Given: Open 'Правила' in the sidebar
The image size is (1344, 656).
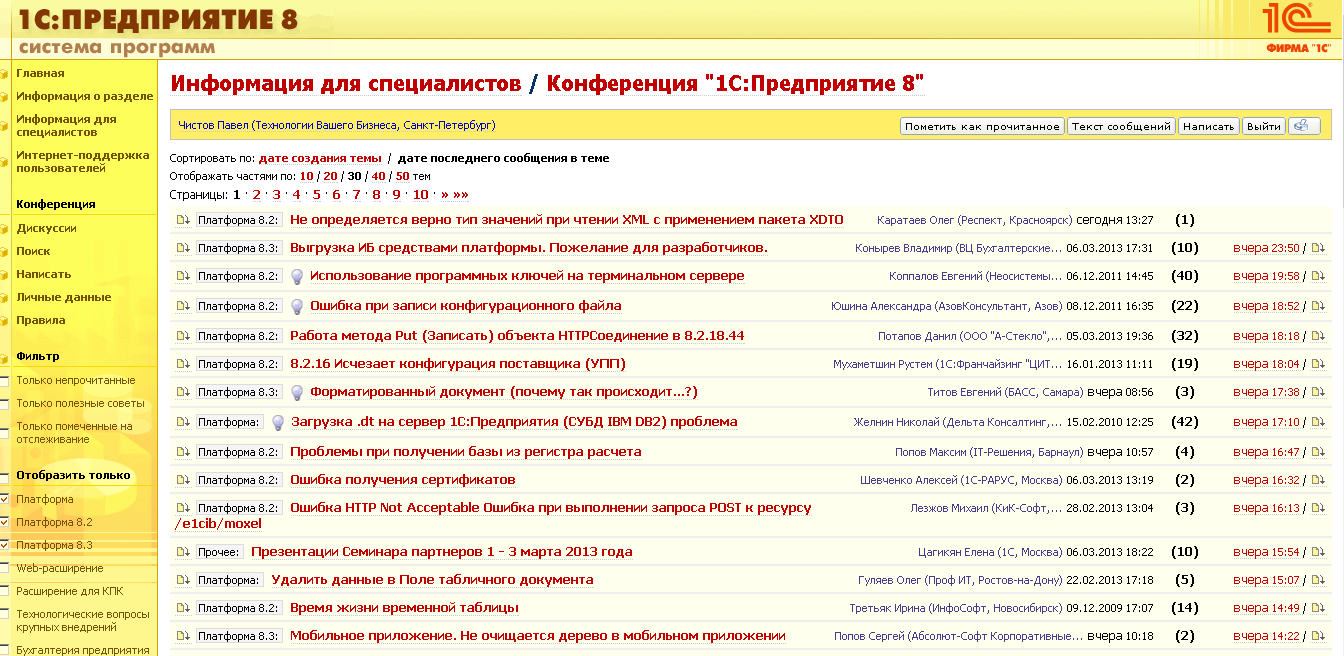Looking at the screenshot, I should coord(41,320).
